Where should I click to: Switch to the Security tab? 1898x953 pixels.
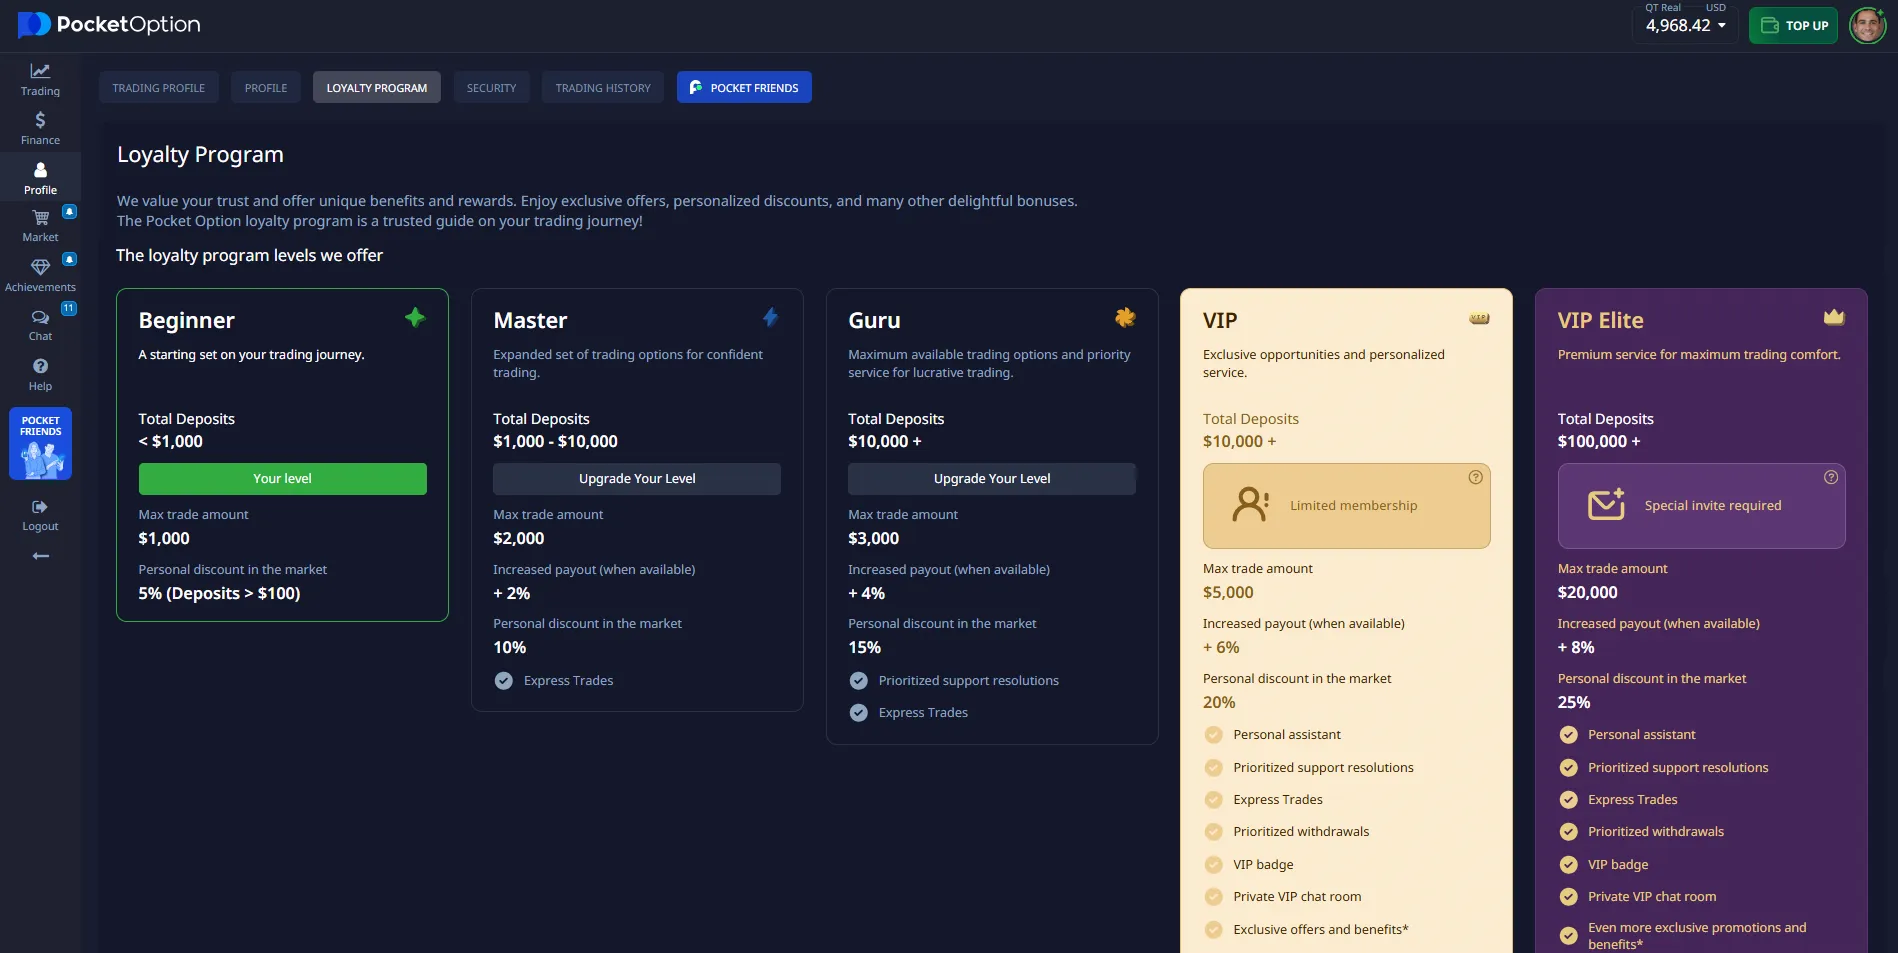click(491, 88)
